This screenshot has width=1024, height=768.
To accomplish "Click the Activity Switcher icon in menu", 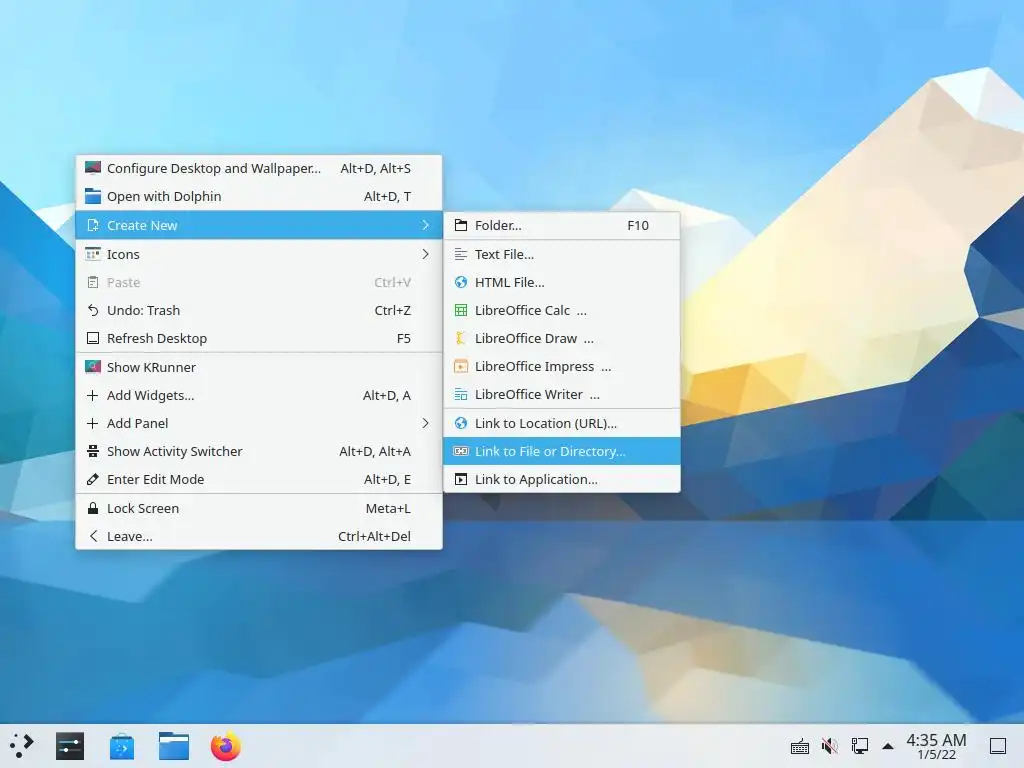I will tap(93, 451).
